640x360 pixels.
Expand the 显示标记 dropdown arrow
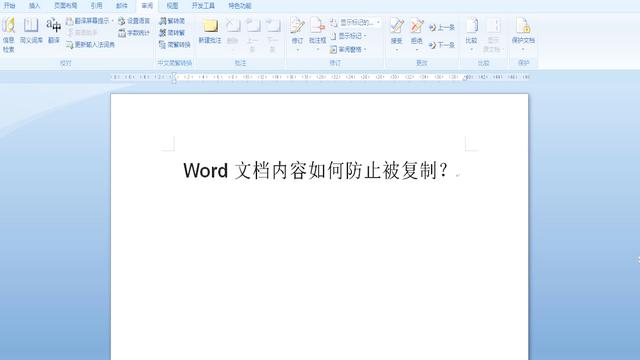coord(364,36)
